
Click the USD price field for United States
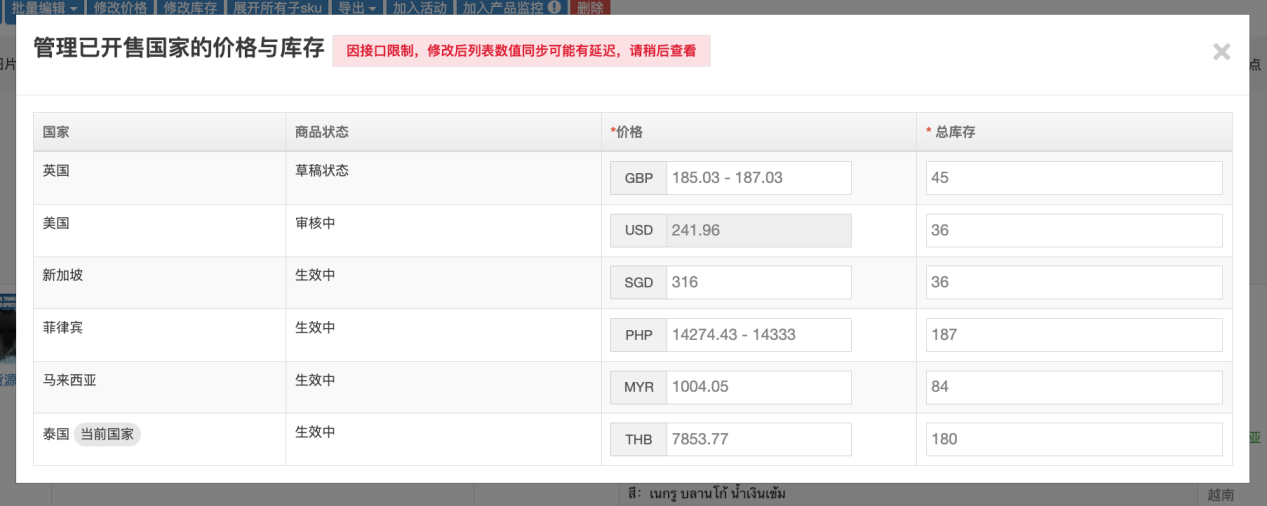pyautogui.click(x=758, y=230)
